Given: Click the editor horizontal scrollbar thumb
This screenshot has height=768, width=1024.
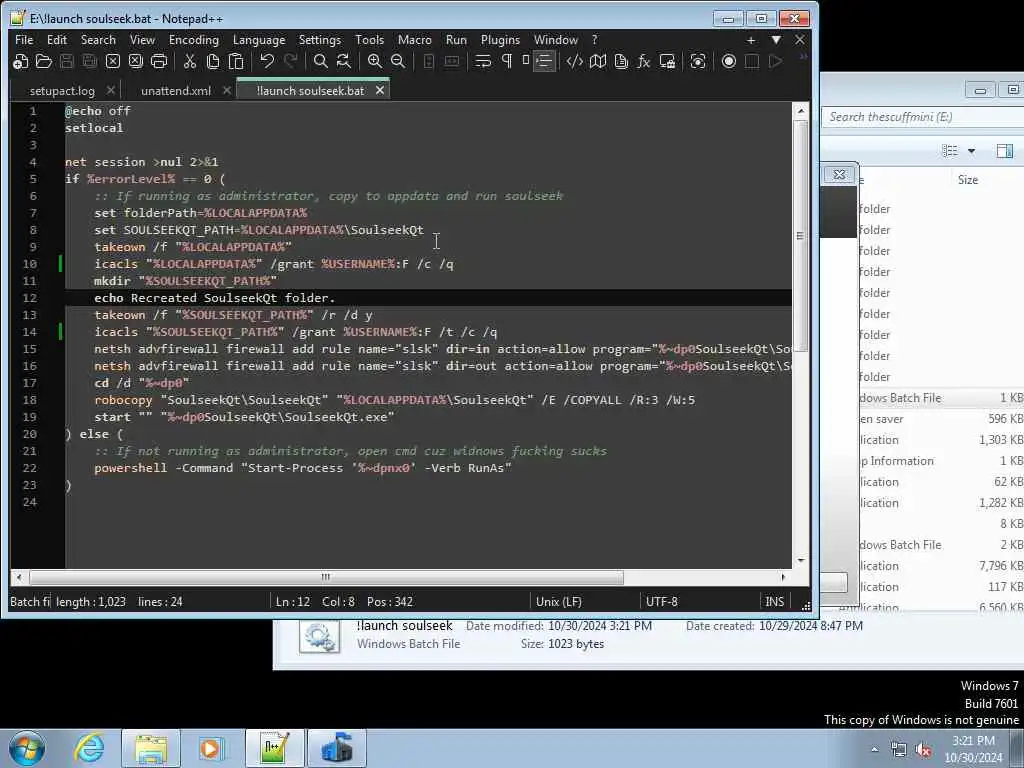Looking at the screenshot, I should click(x=326, y=577).
